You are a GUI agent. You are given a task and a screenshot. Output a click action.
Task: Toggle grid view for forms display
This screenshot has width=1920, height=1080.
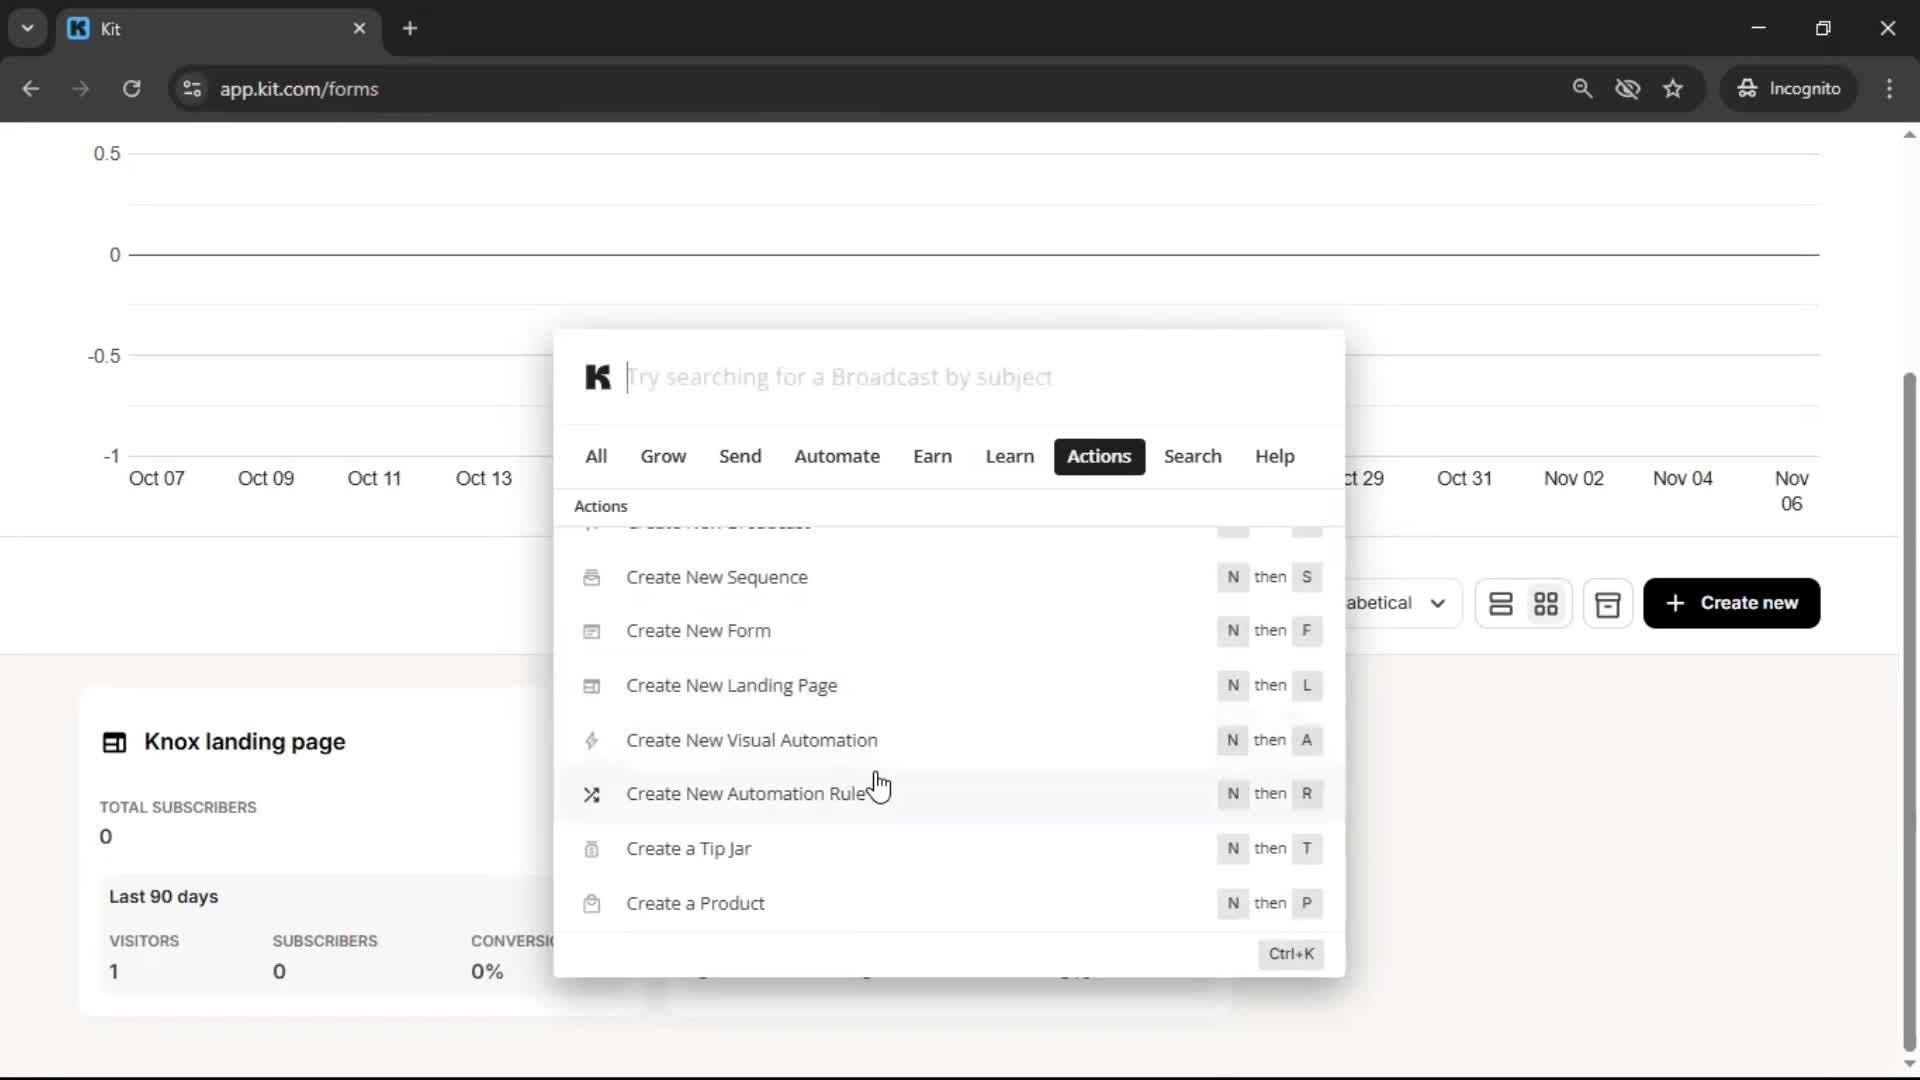[1546, 603]
